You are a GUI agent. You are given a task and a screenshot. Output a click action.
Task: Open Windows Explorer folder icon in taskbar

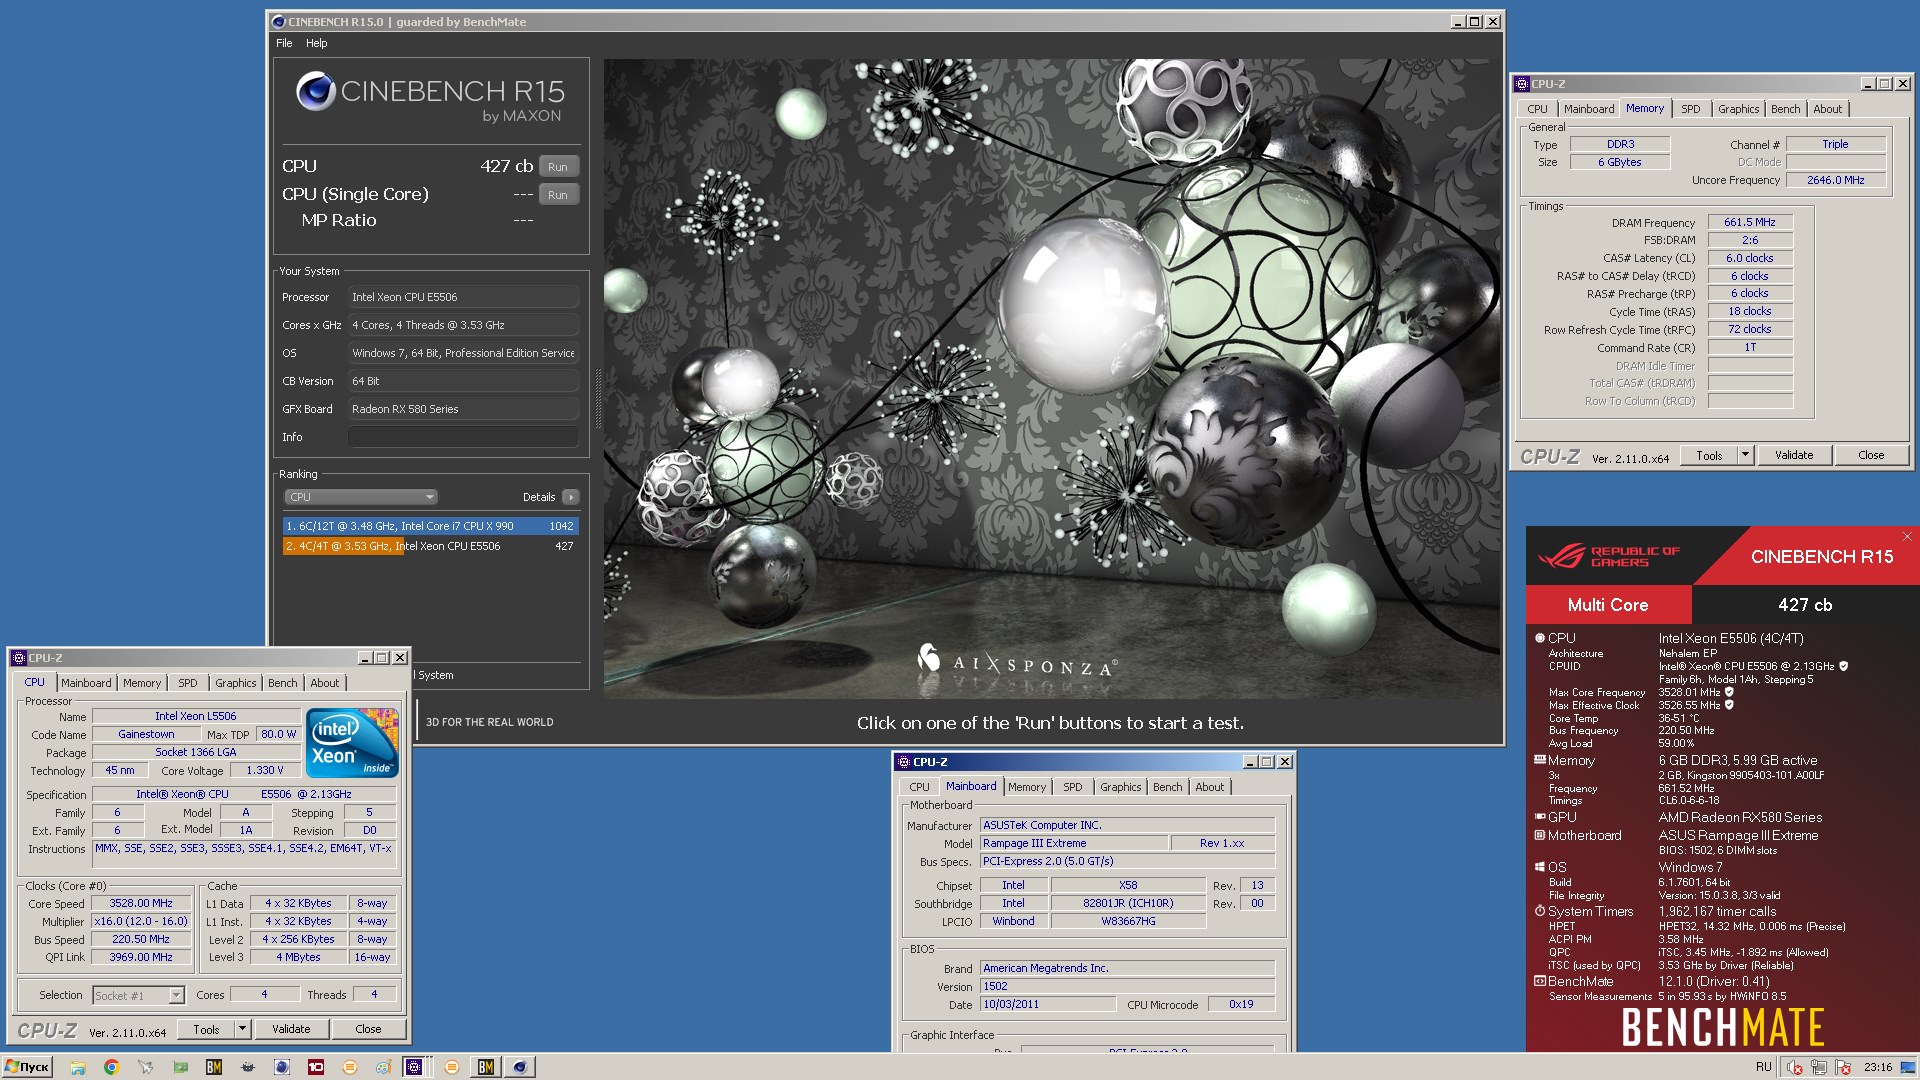pos(77,1067)
